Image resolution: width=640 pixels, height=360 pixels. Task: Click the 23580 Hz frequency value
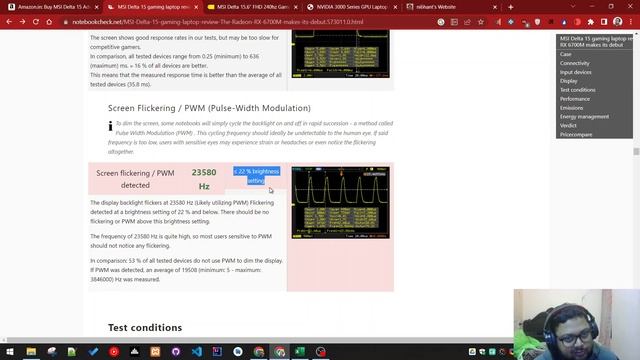tap(204, 179)
